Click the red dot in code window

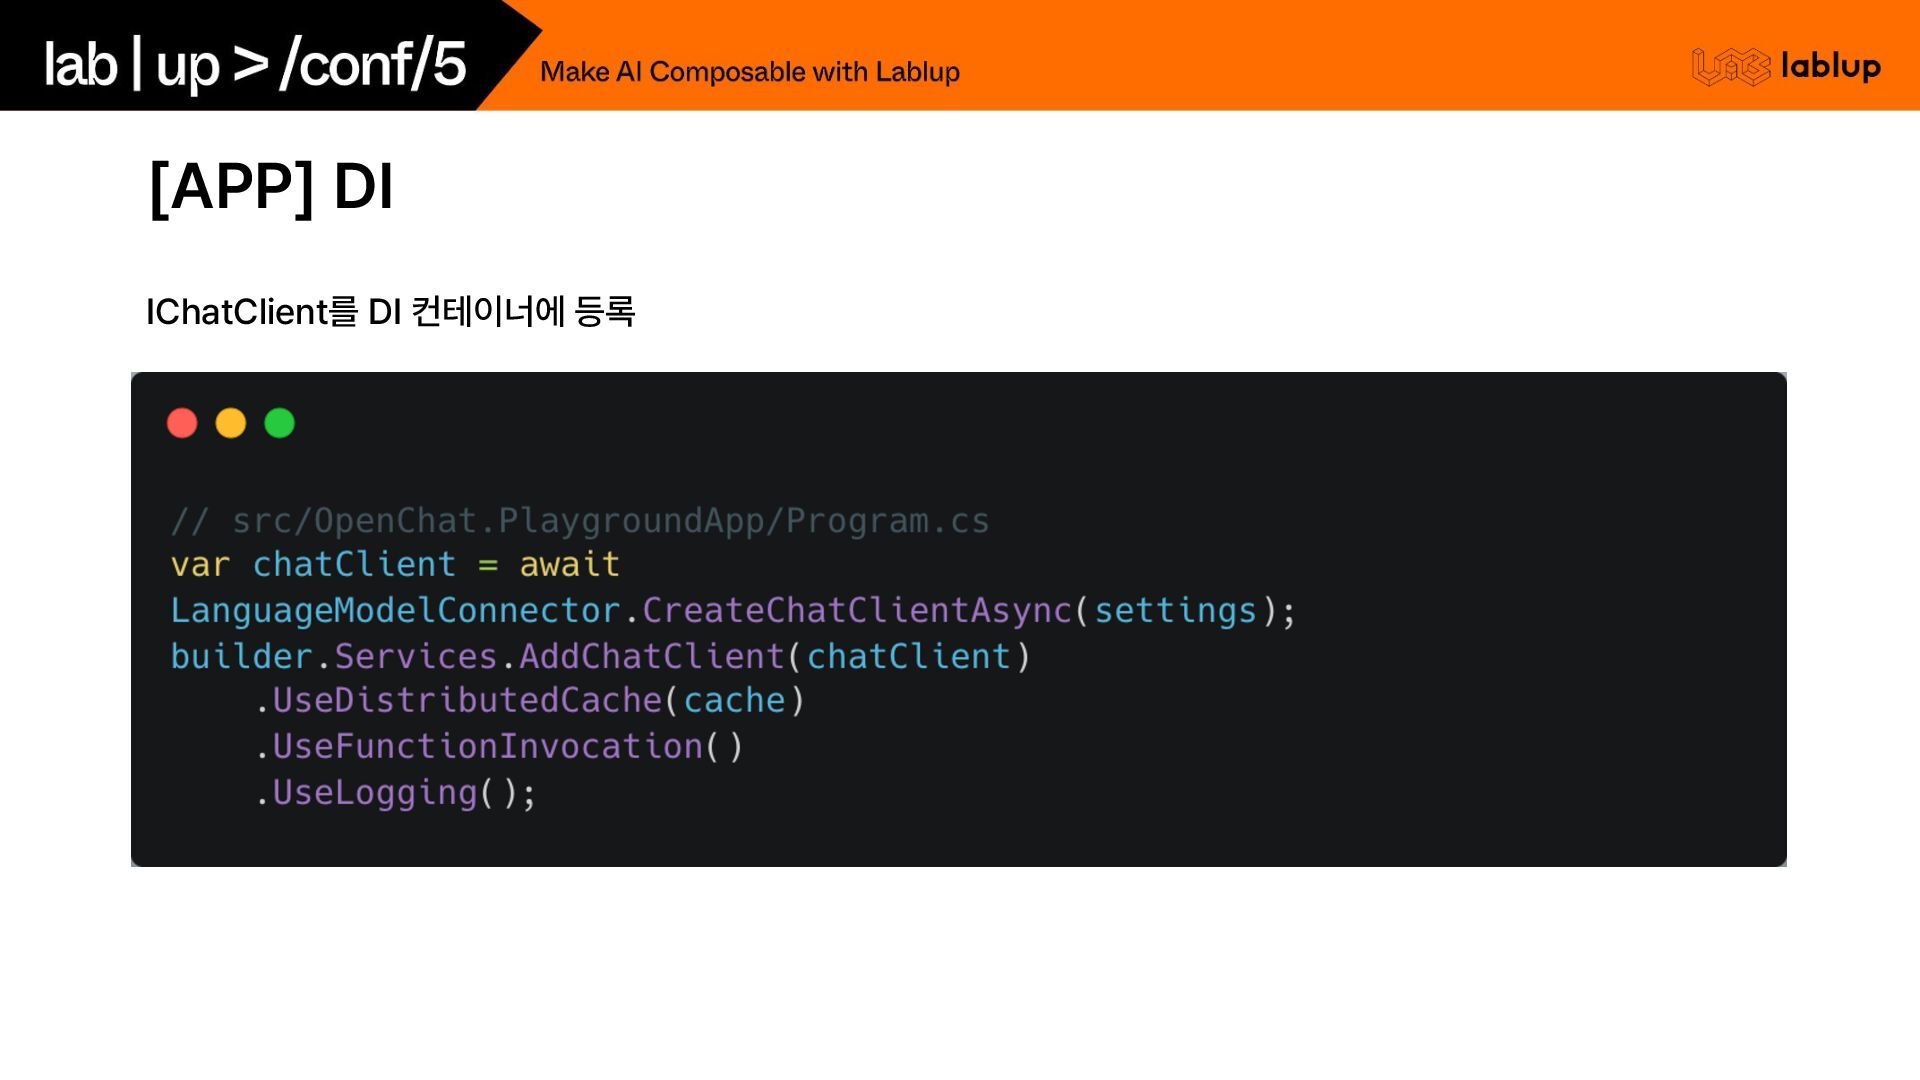tap(182, 423)
